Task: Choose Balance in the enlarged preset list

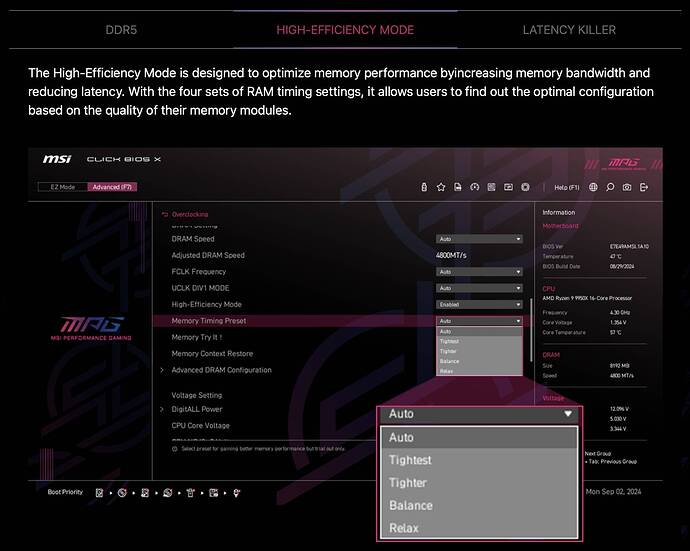Action: [479, 505]
